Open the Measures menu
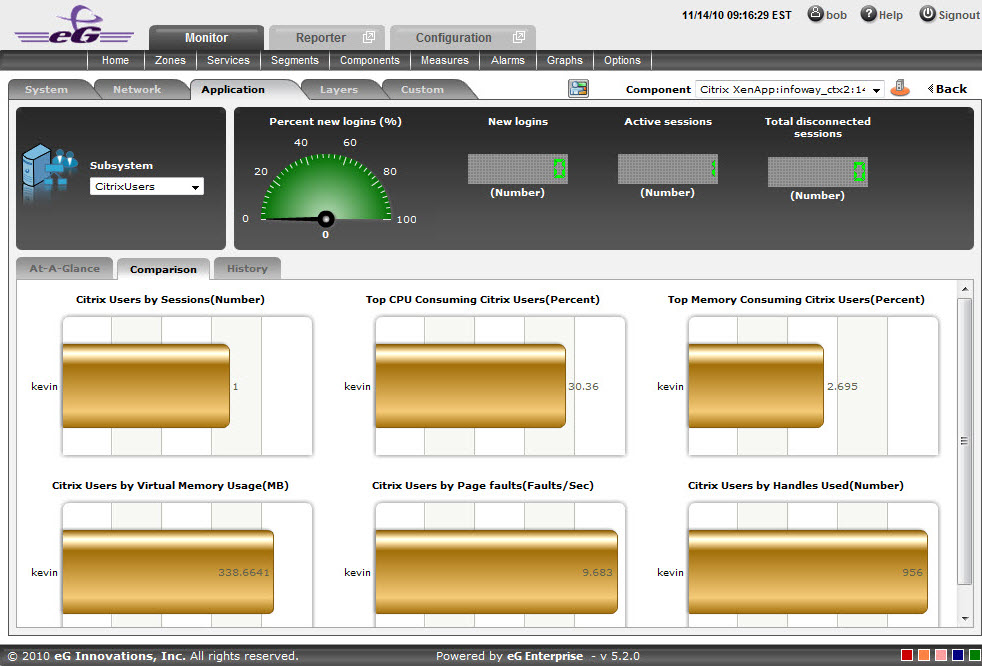Screen dimensions: 982x666 pos(445,60)
